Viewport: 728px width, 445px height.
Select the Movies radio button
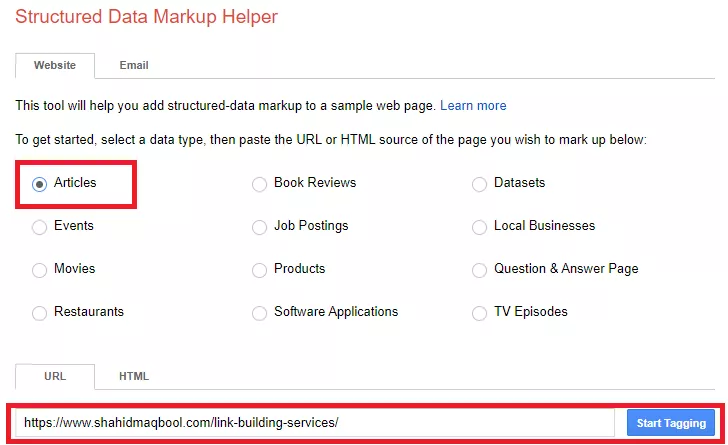pos(39,270)
